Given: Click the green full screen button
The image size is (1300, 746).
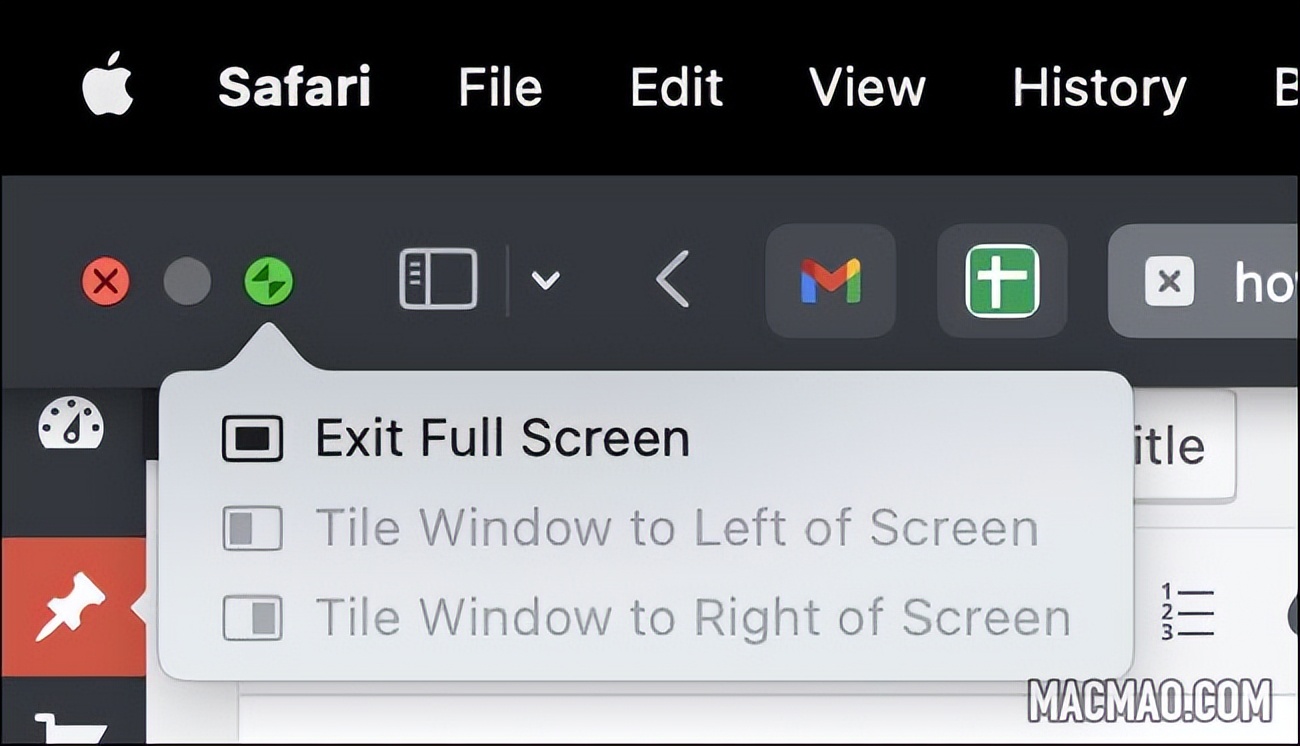Looking at the screenshot, I should click(269, 281).
